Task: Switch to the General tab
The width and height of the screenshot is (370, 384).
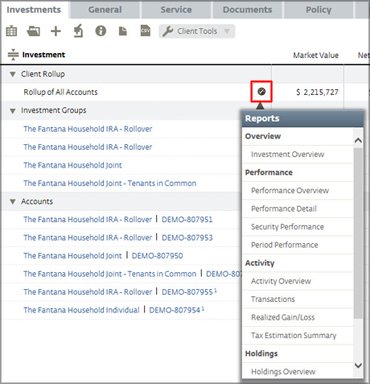Action: point(105,10)
